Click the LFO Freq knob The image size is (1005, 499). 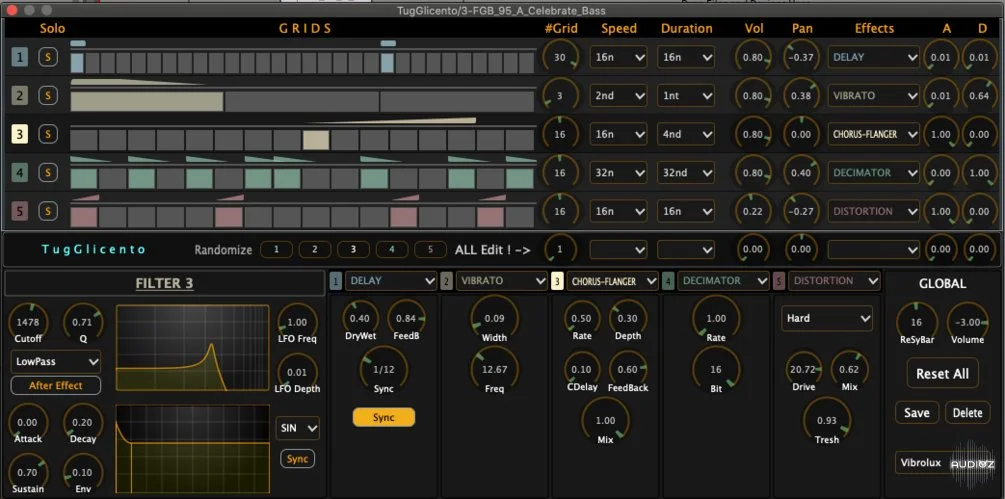pos(297,322)
